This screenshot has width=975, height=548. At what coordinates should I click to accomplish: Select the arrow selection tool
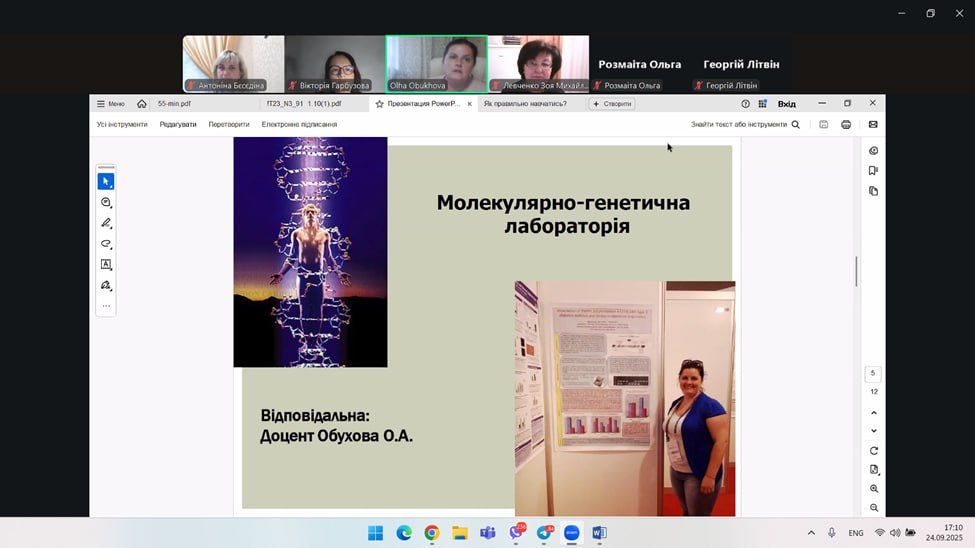(x=105, y=181)
